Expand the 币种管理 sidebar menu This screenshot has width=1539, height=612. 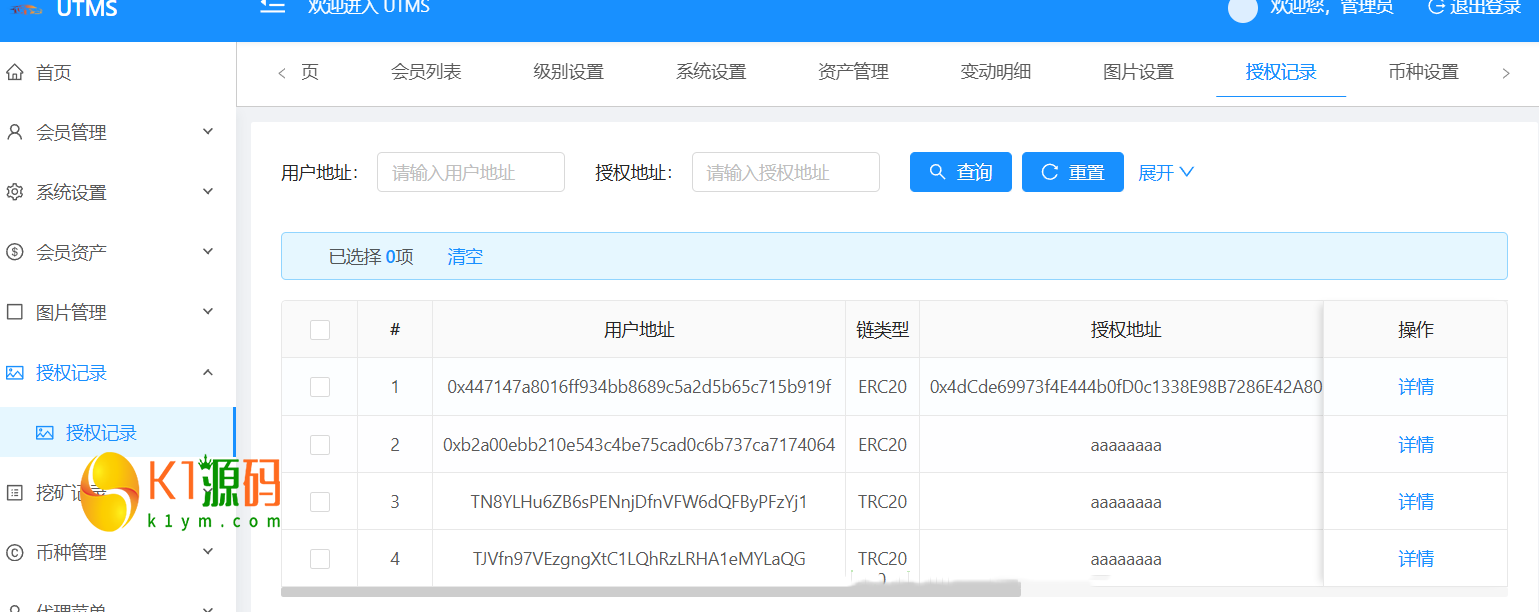208,552
